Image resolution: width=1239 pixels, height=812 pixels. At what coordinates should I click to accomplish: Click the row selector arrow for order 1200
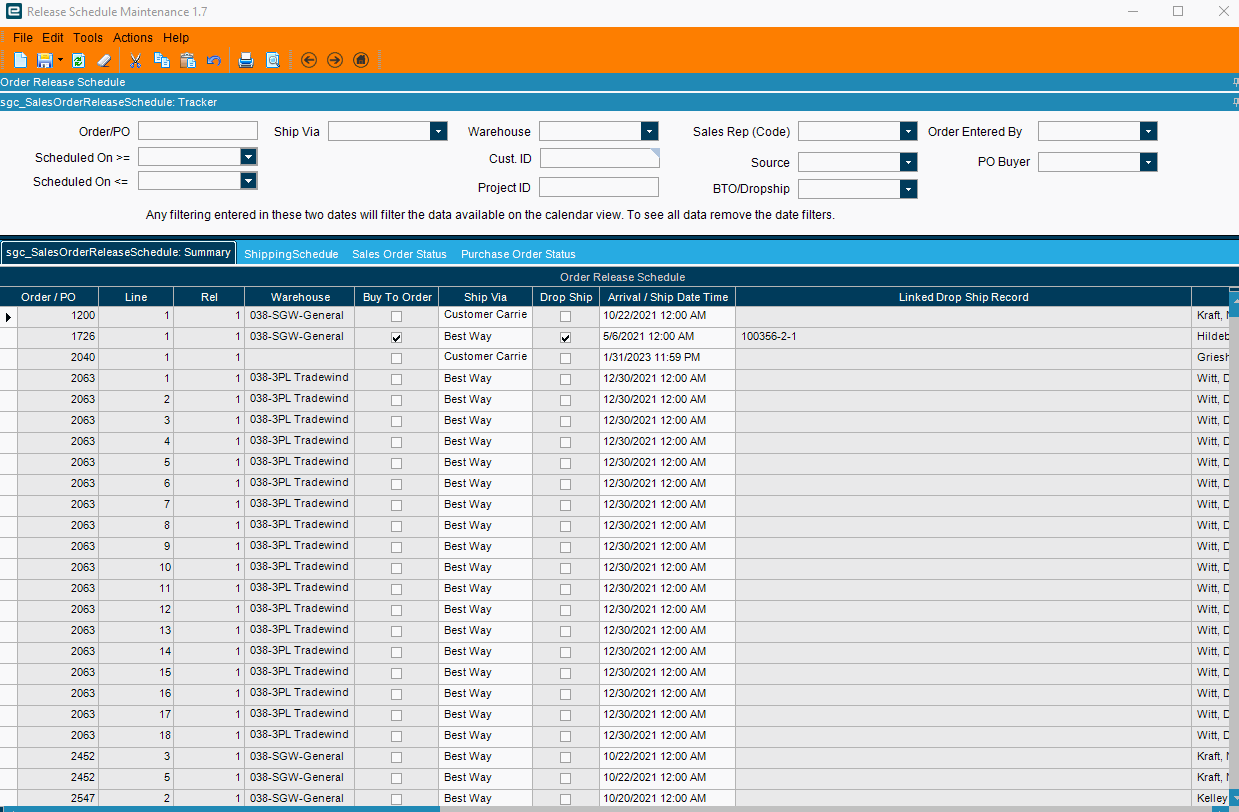(9, 316)
